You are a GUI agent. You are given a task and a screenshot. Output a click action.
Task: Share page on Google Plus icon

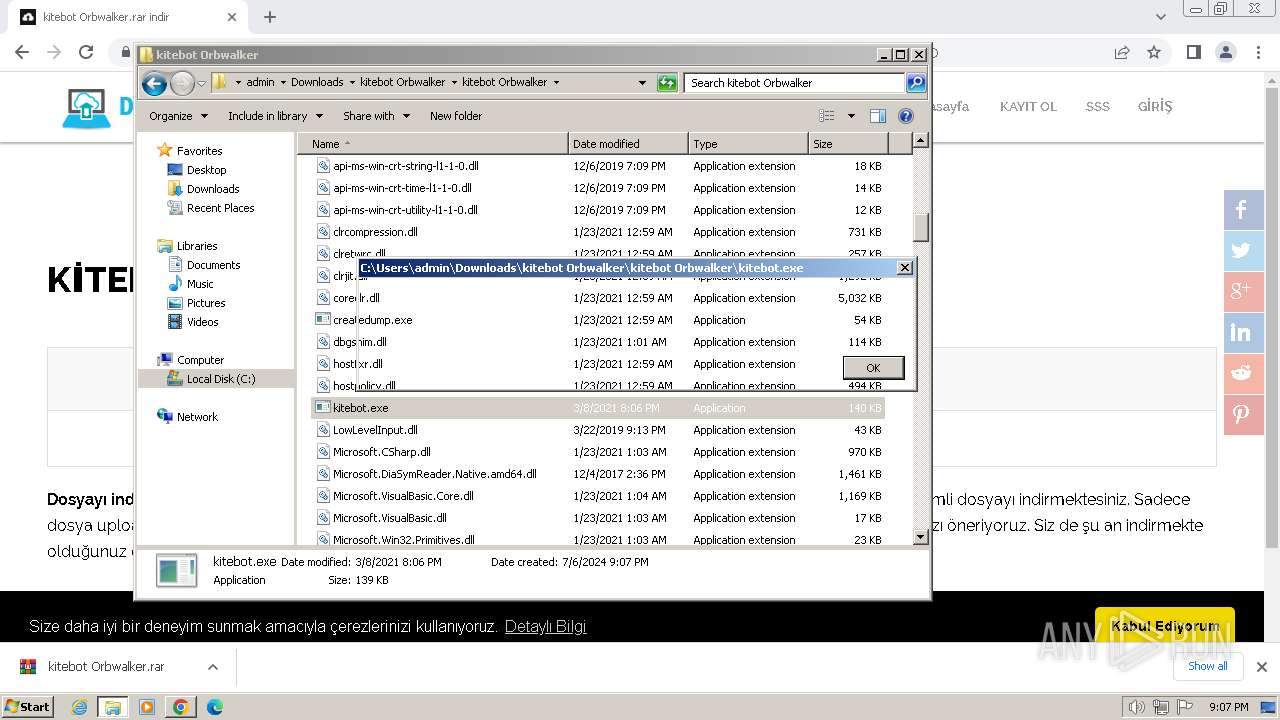pyautogui.click(x=1244, y=291)
